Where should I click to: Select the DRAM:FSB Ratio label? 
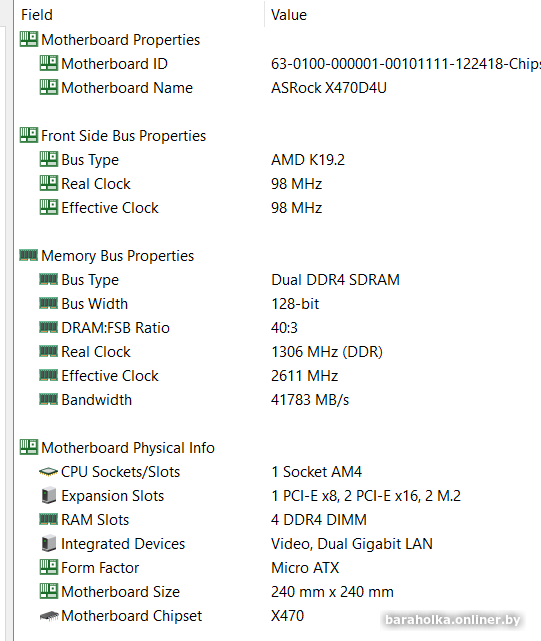(115, 328)
